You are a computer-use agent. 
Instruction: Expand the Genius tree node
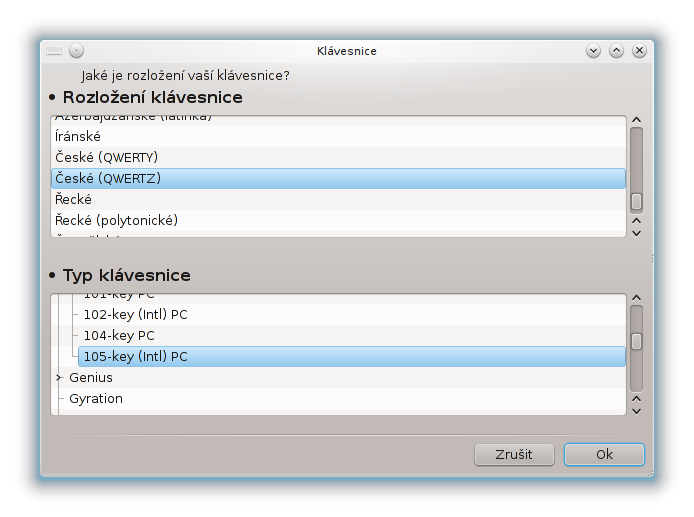click(x=59, y=378)
